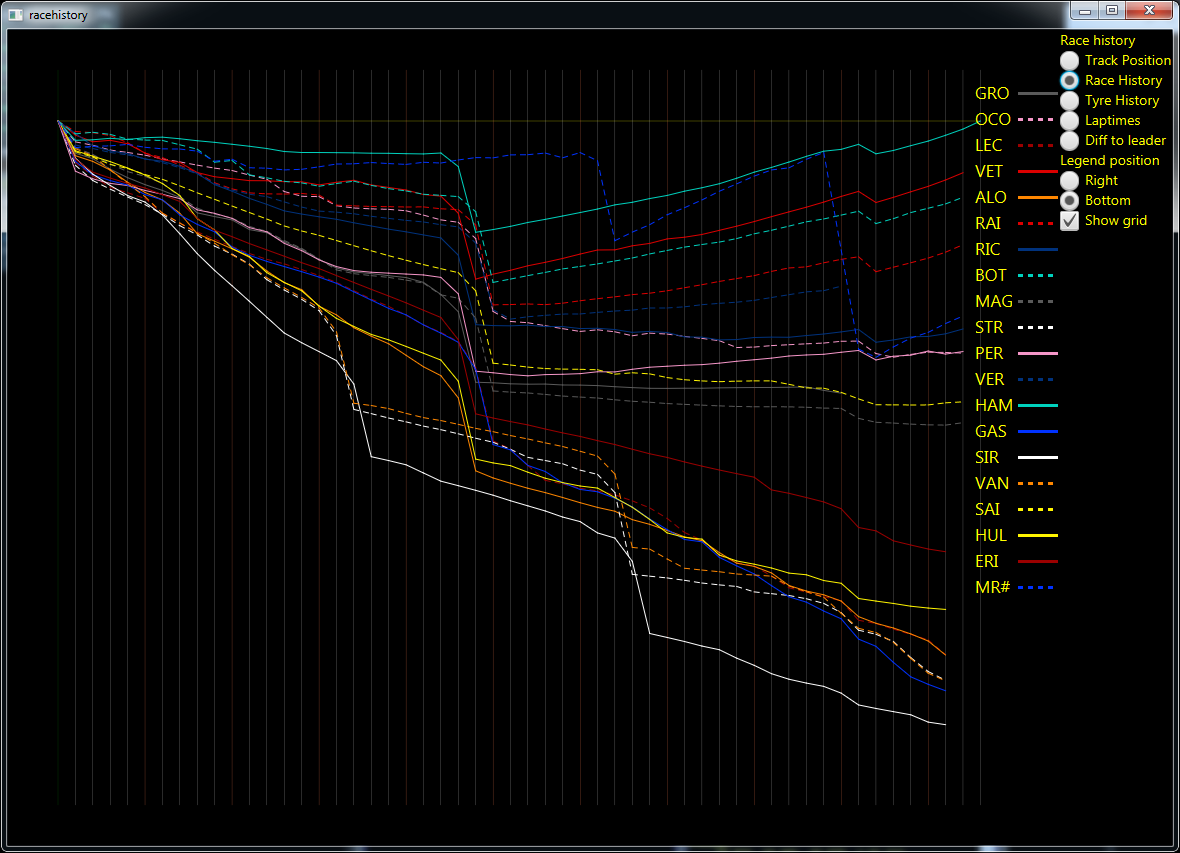Enable Diff to leader mode

coord(1069,140)
